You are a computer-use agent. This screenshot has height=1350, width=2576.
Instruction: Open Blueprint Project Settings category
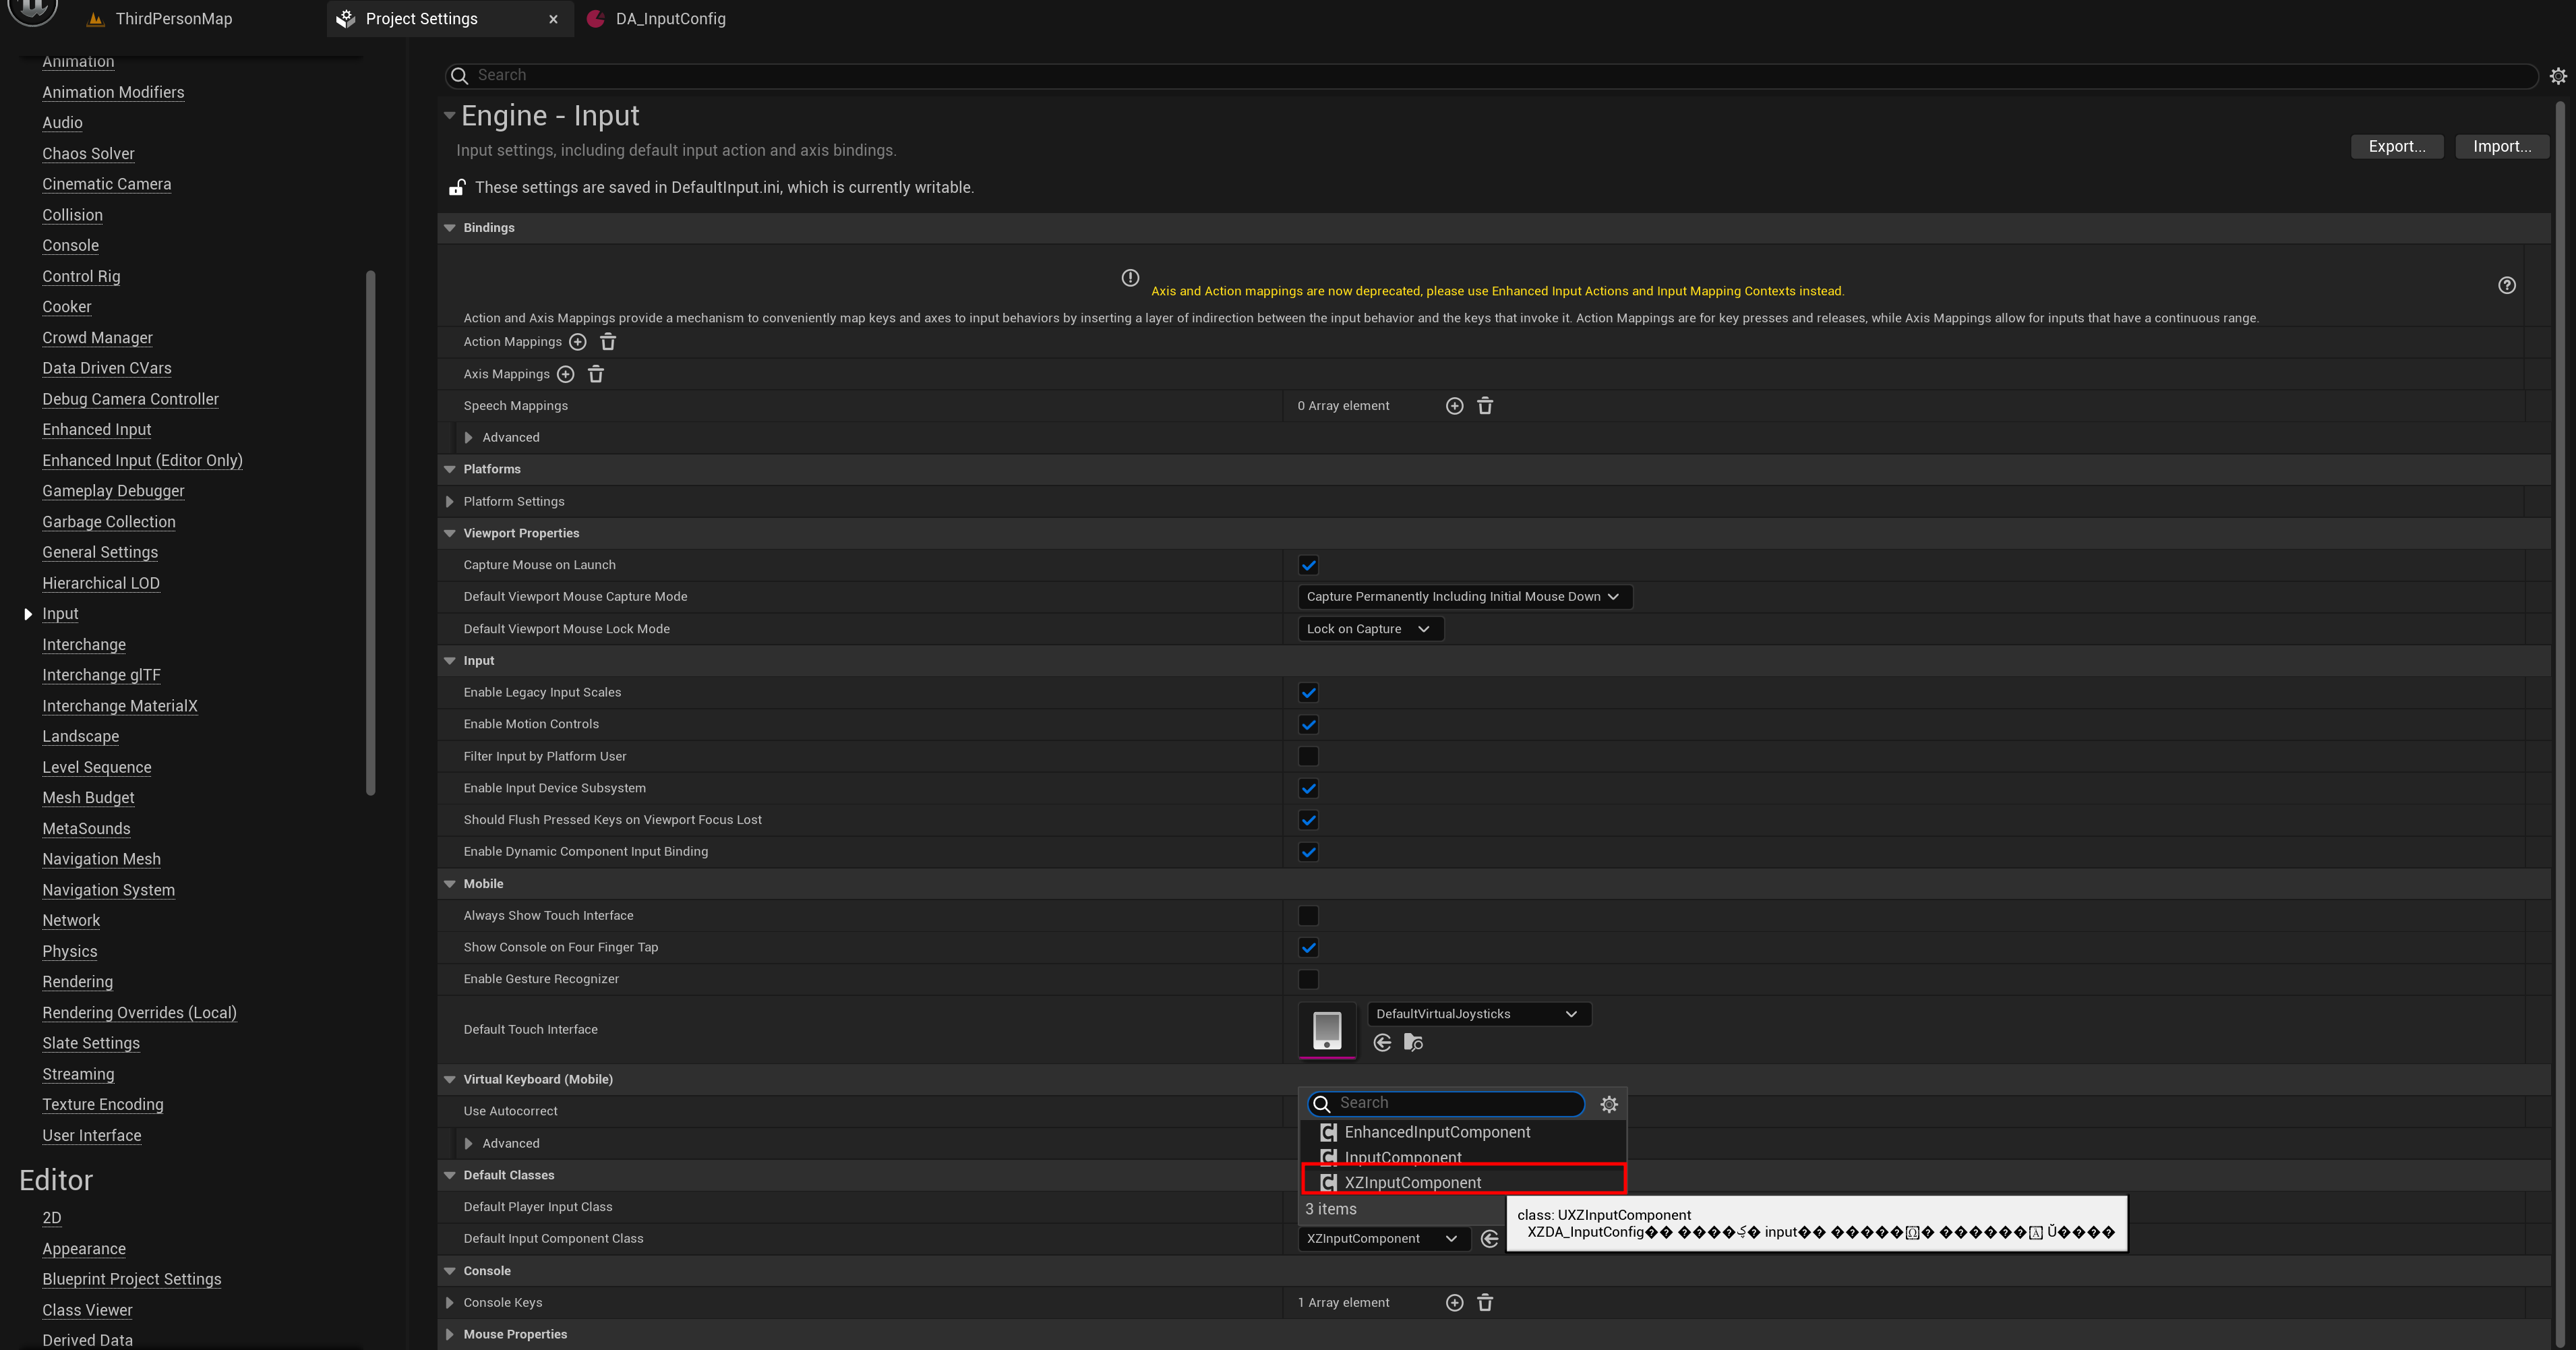131,1279
